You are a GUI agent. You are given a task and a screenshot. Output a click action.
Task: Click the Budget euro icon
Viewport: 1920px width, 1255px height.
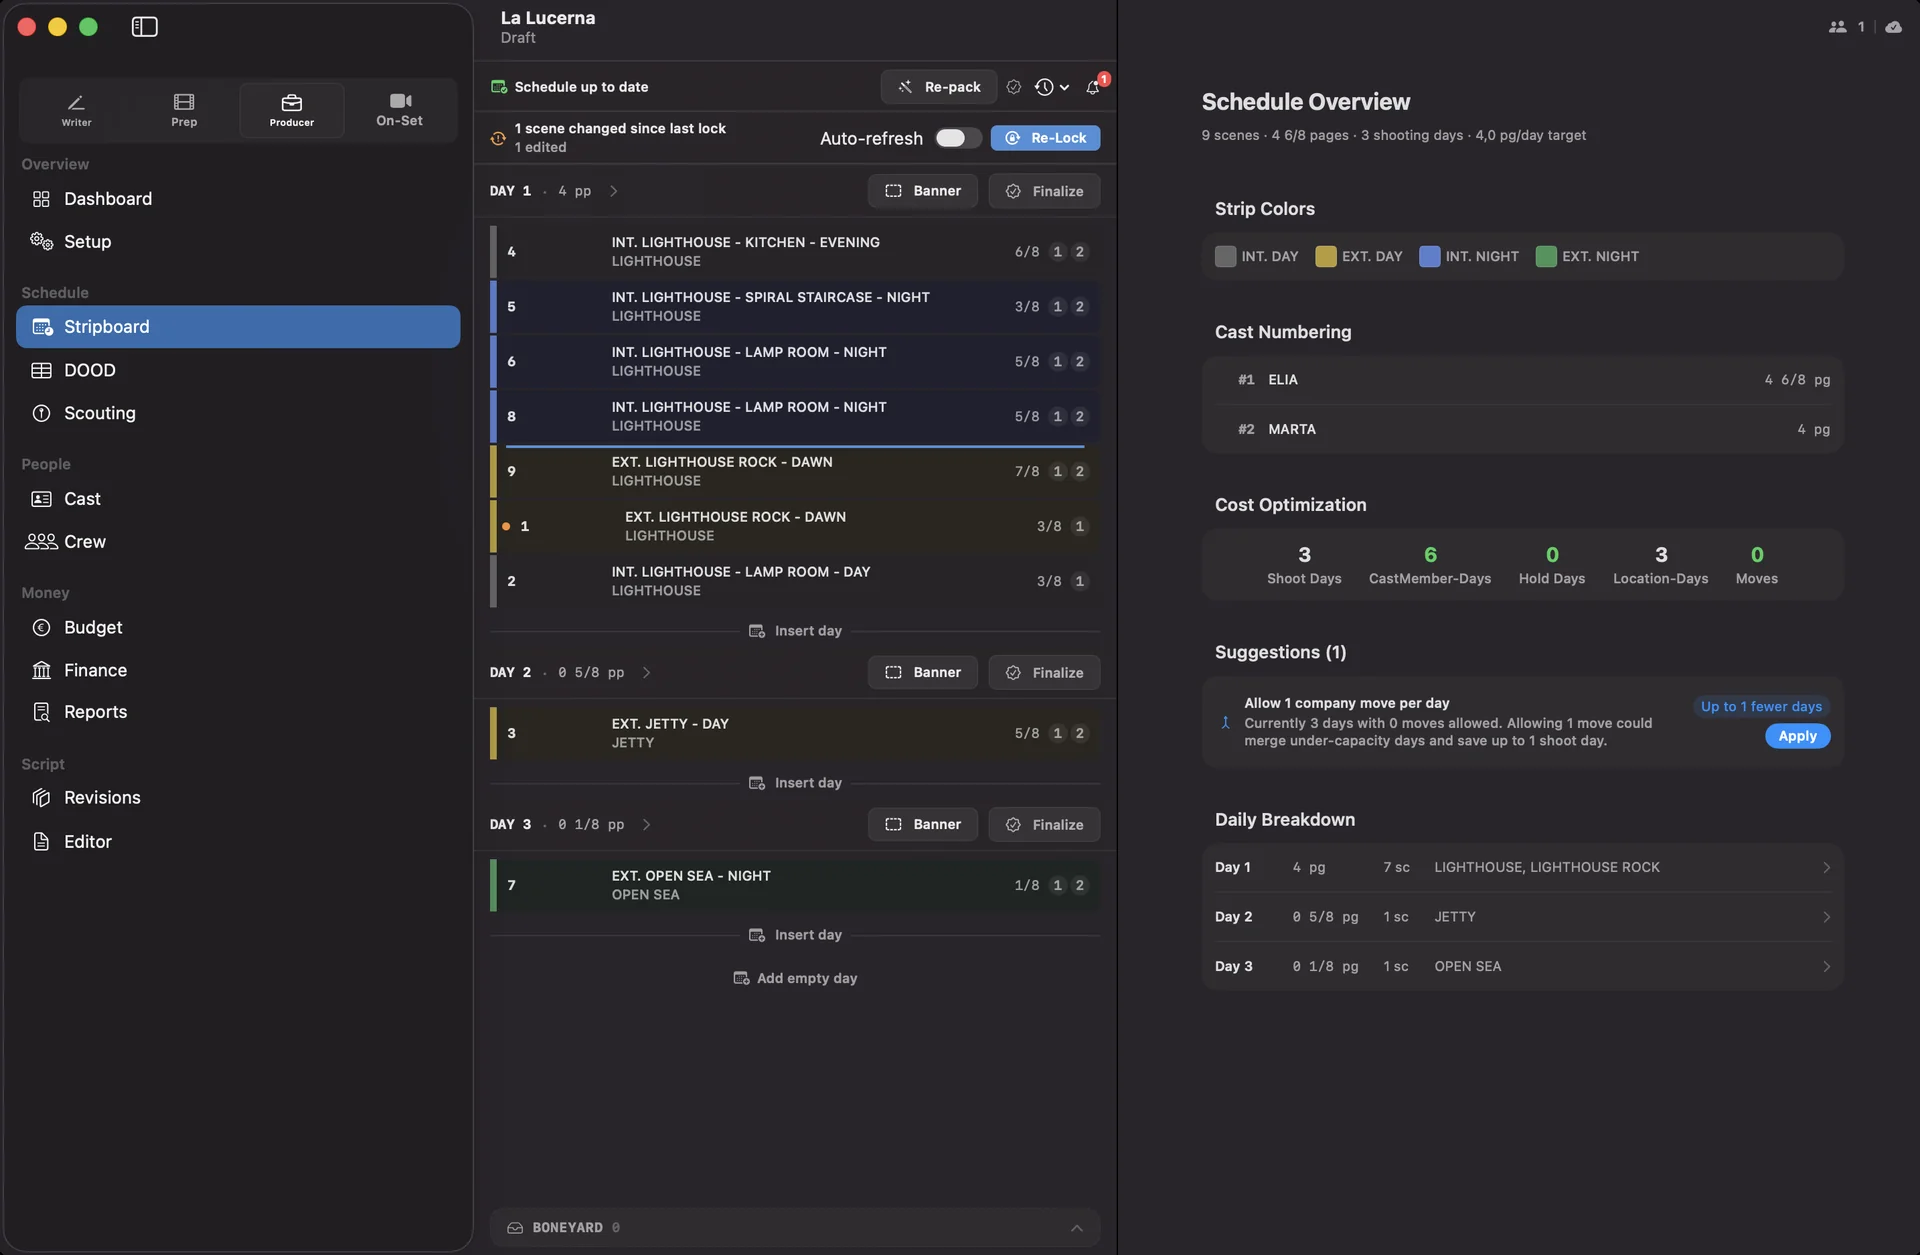(41, 628)
